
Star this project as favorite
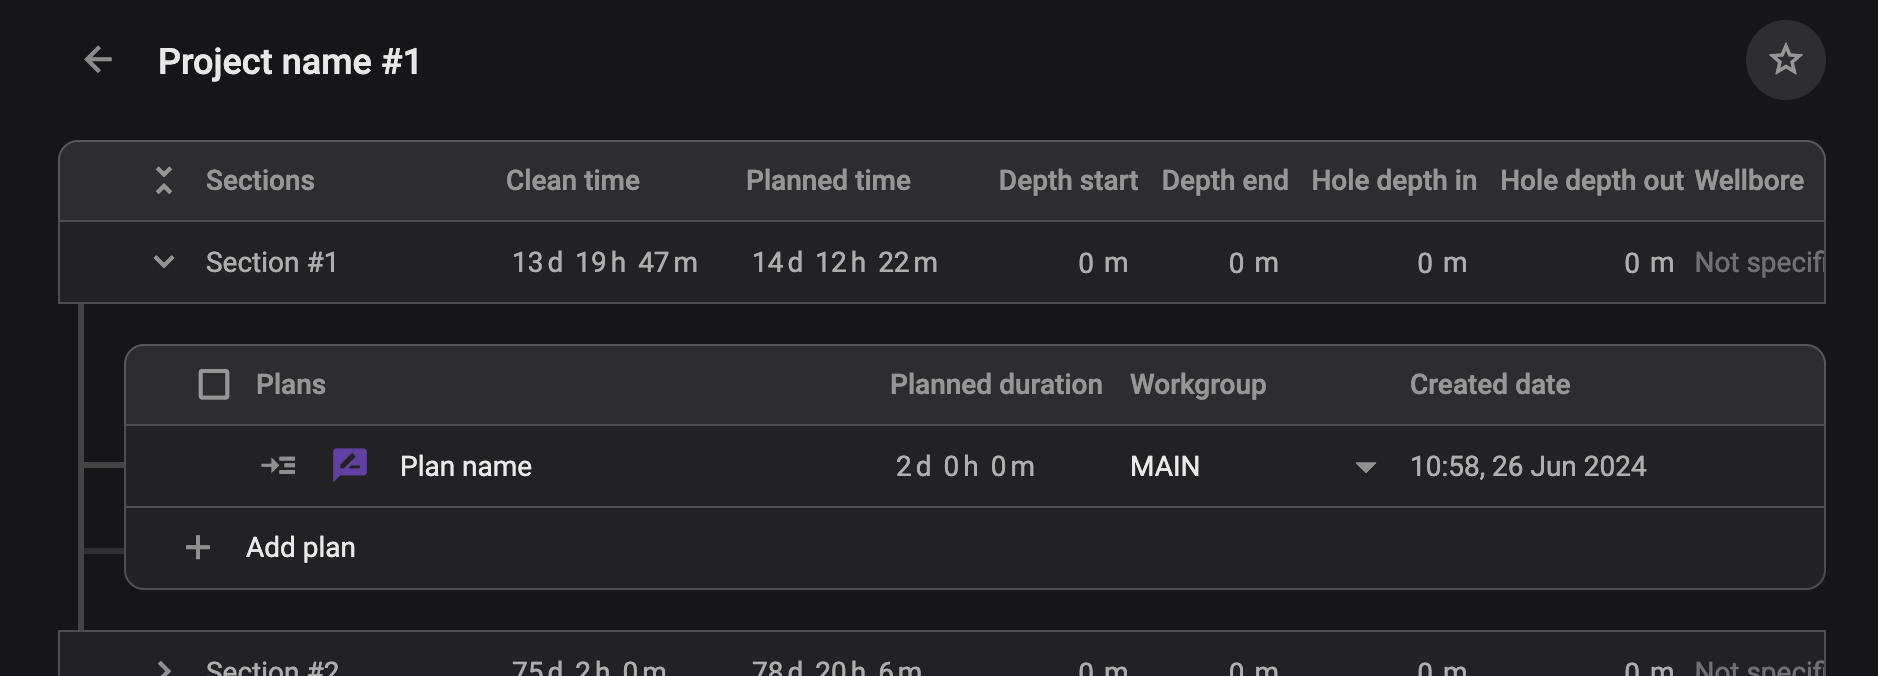(1786, 60)
